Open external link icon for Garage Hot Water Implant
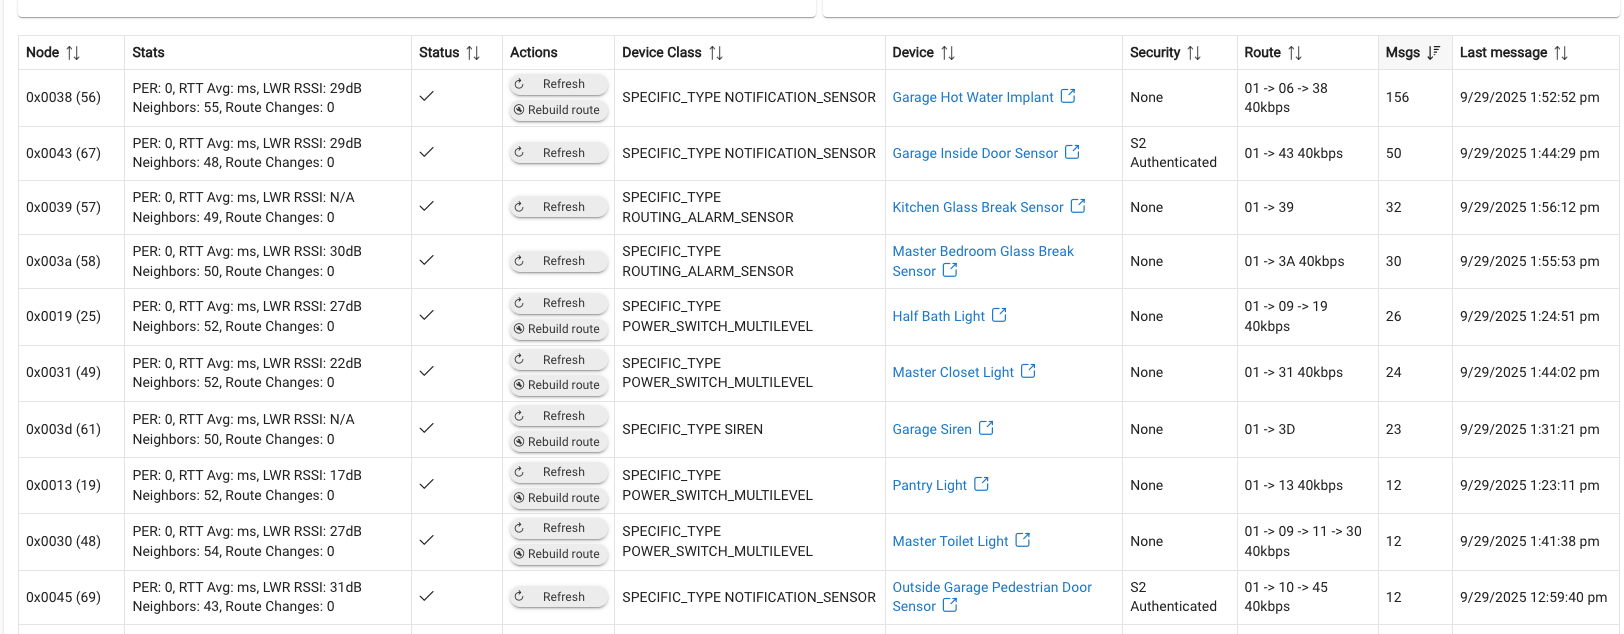 (x=1068, y=96)
